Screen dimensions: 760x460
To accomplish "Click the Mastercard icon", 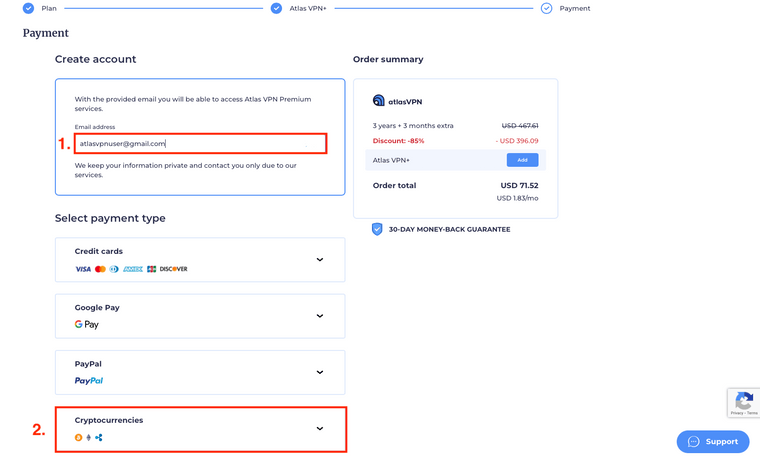I will pyautogui.click(x=100, y=269).
